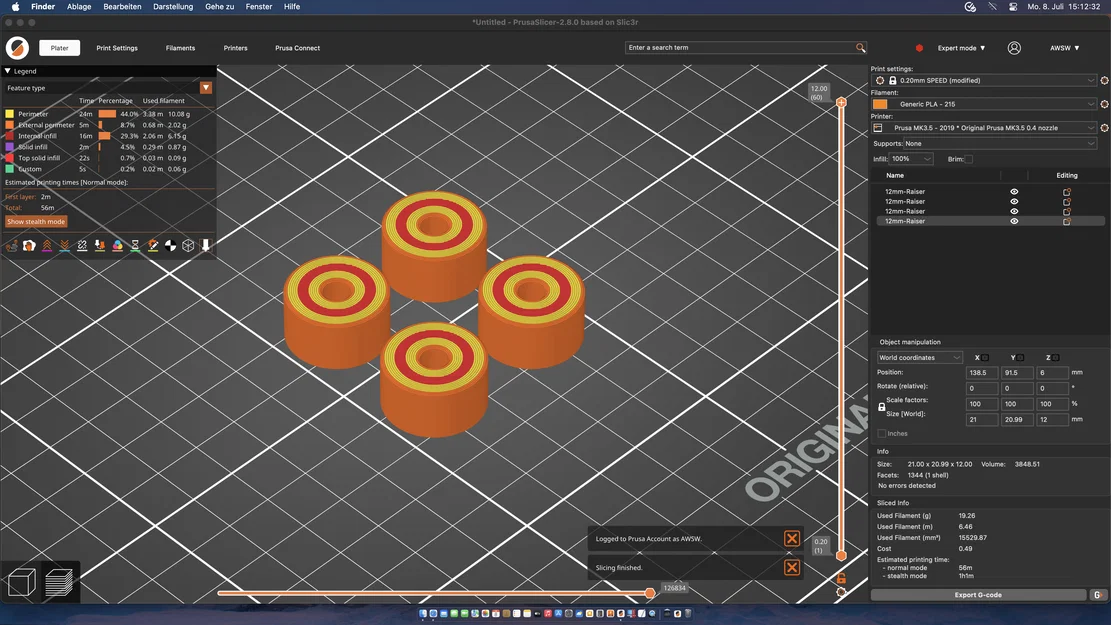Open the Feature type view dropdown
The image size is (1111, 625).
point(206,88)
